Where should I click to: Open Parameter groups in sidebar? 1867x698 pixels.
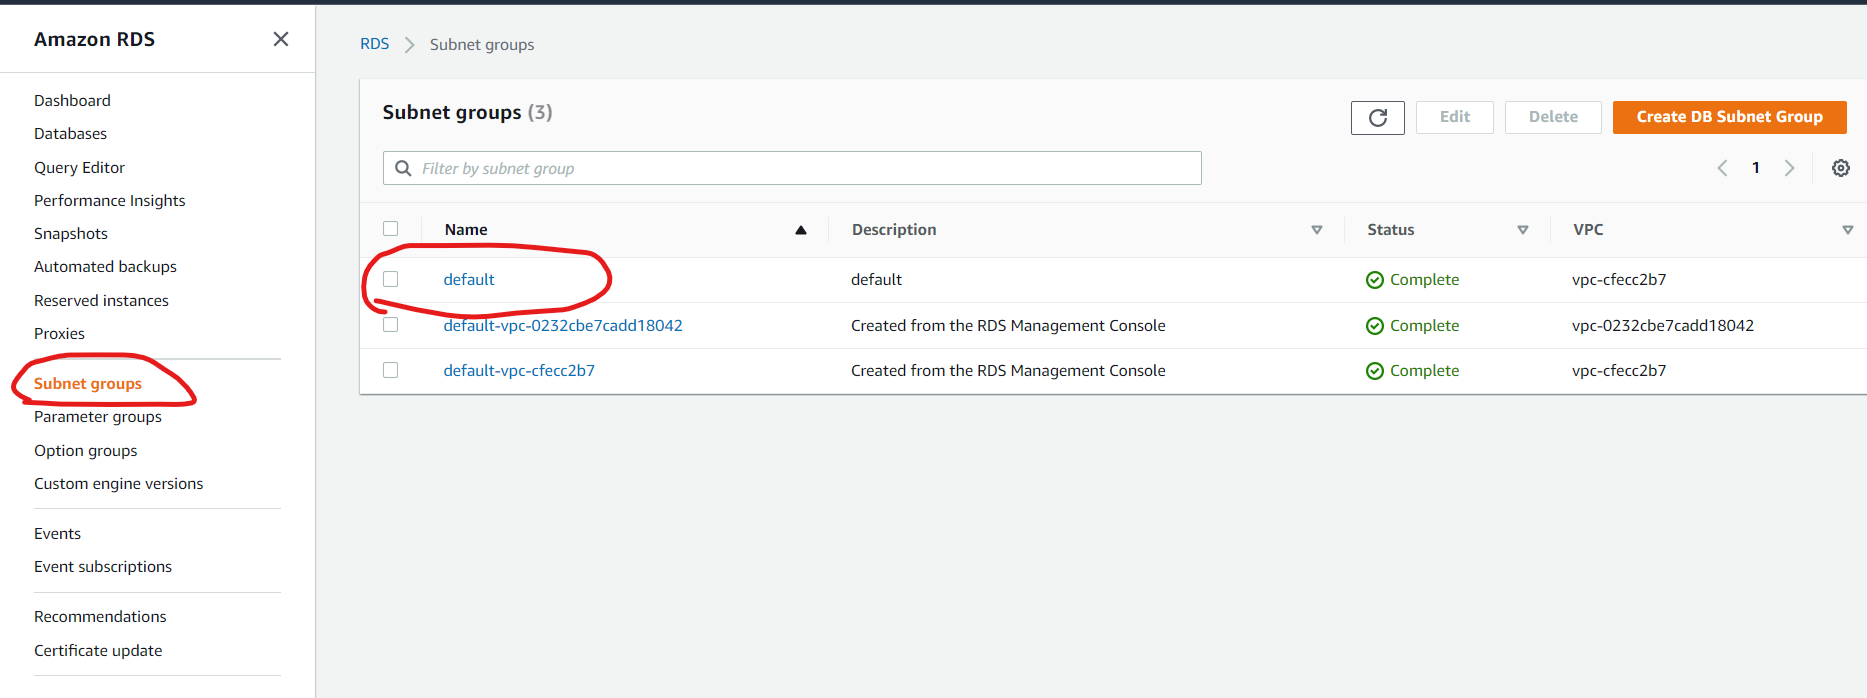98,417
